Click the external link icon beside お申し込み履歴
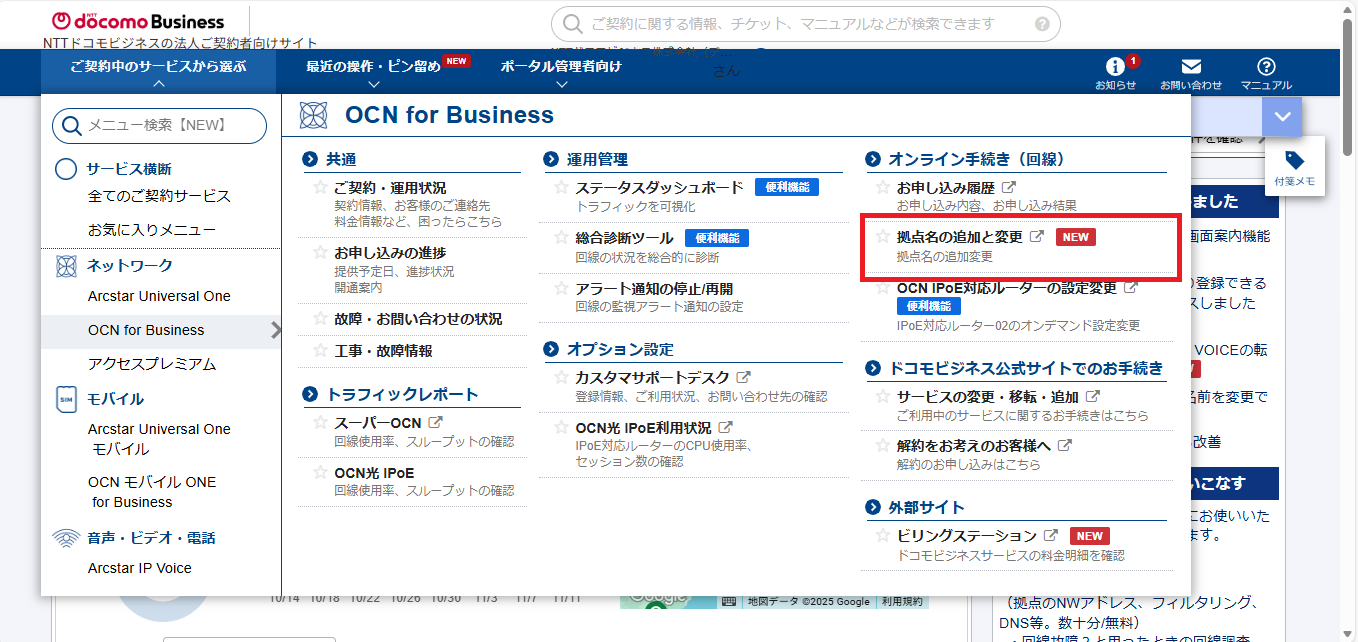1358x642 pixels. 1009,187
